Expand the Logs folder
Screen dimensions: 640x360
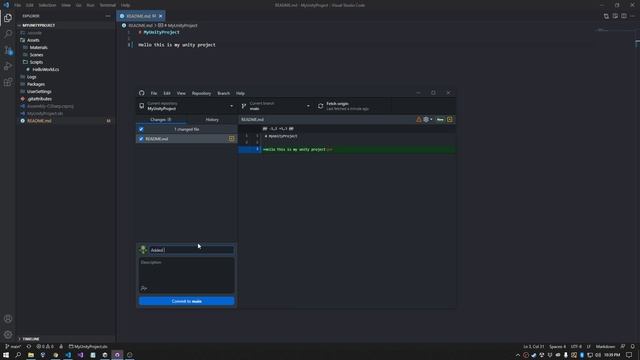coord(31,77)
